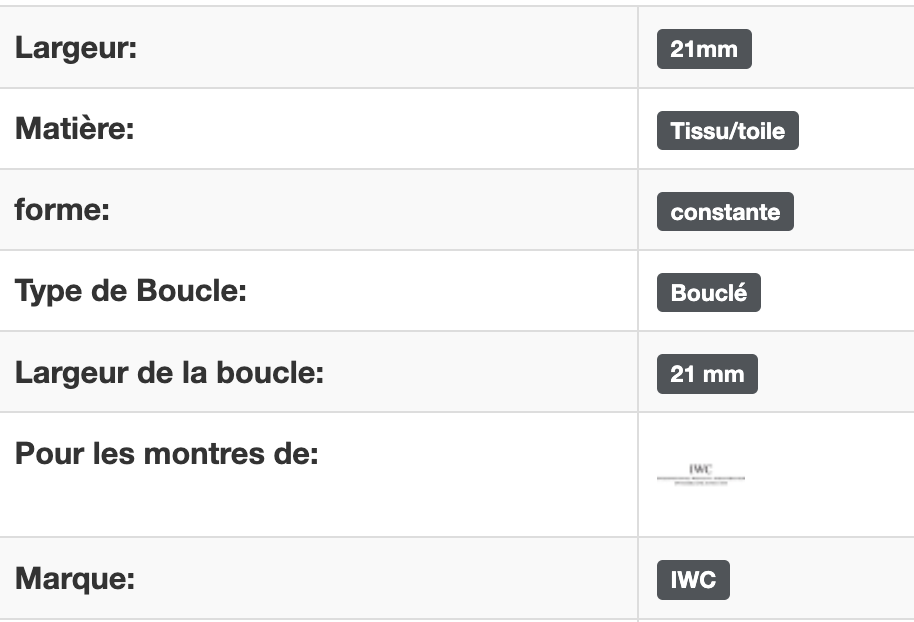
Task: Click empty space right of Tissu/toile tag
Action: point(857,131)
